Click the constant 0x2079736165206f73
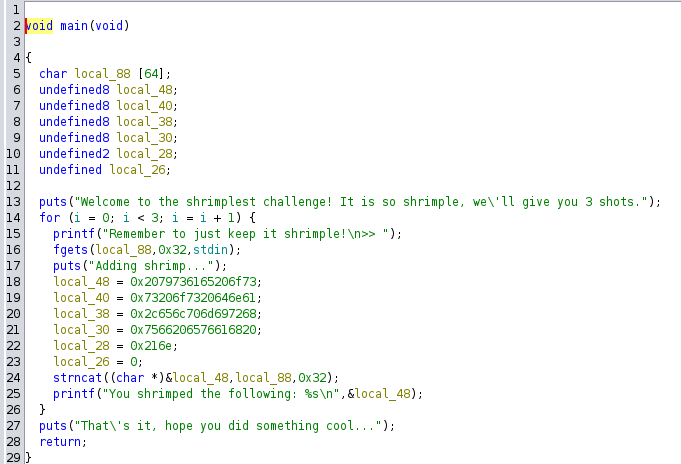Image resolution: width=681 pixels, height=464 pixels. coord(193,282)
